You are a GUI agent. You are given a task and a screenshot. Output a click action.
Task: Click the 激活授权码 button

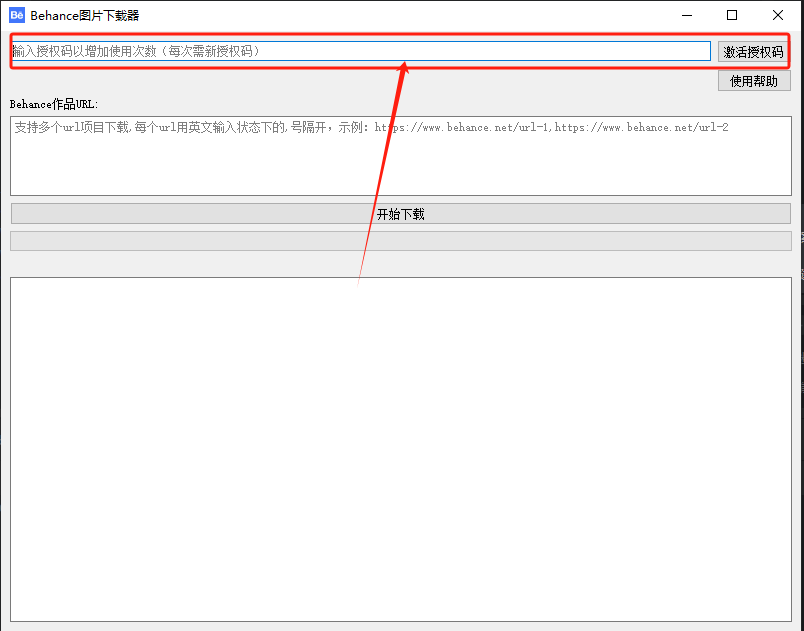pyautogui.click(x=753, y=52)
